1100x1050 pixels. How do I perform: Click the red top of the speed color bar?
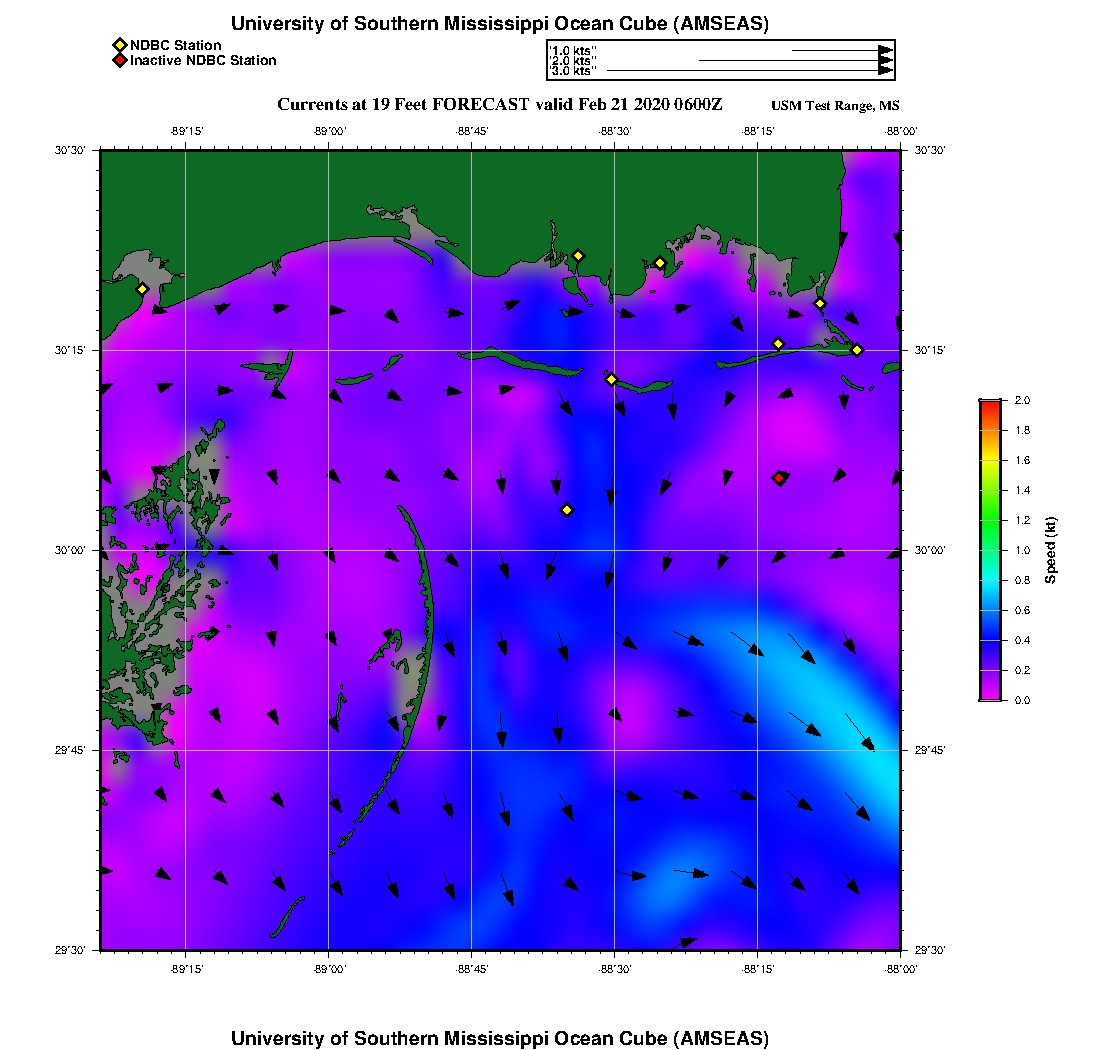click(990, 404)
